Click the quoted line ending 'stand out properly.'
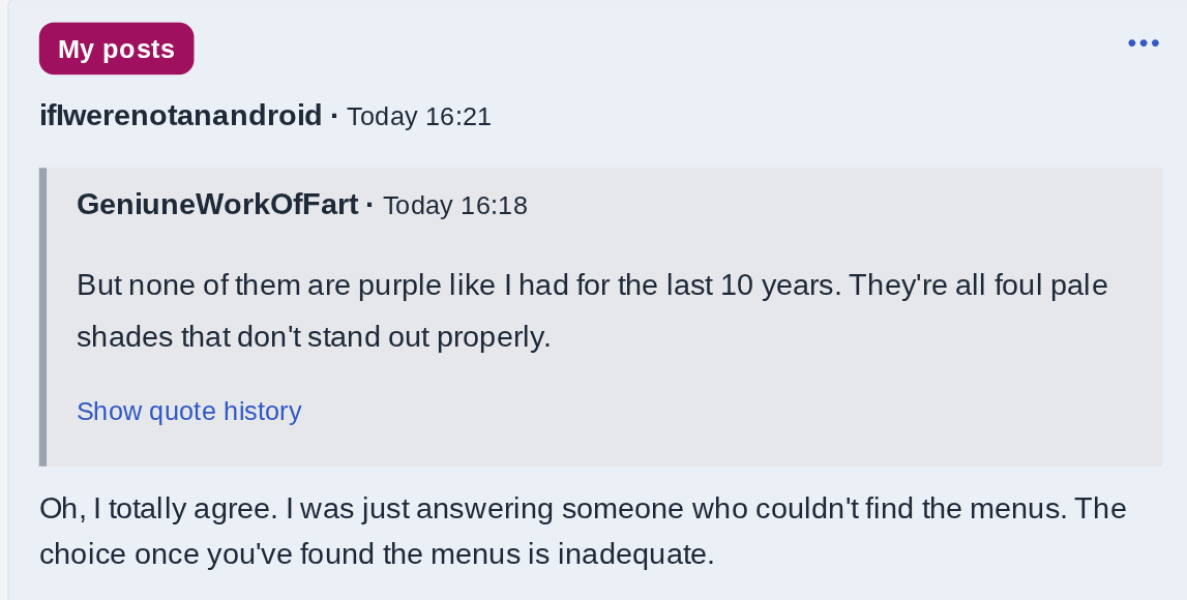Viewport: 1187px width, 600px height. [314, 337]
